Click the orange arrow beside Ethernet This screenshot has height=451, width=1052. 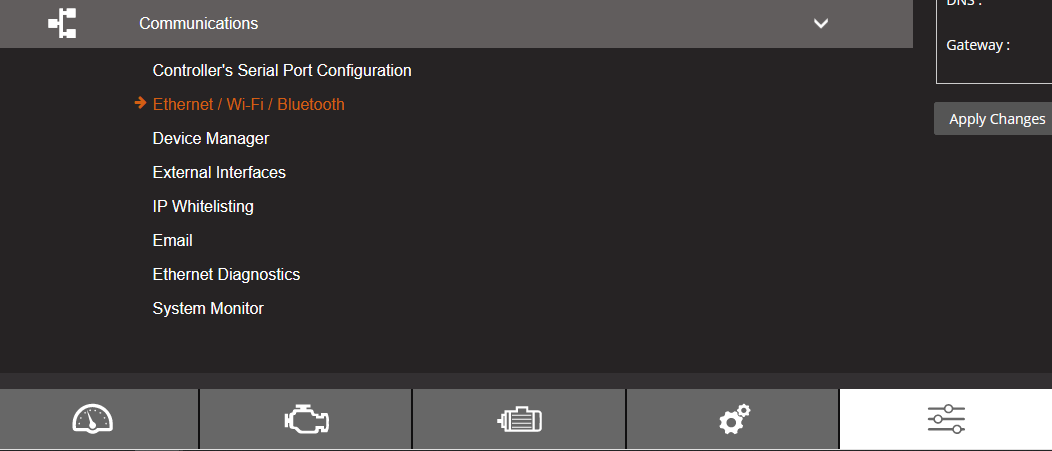point(140,103)
